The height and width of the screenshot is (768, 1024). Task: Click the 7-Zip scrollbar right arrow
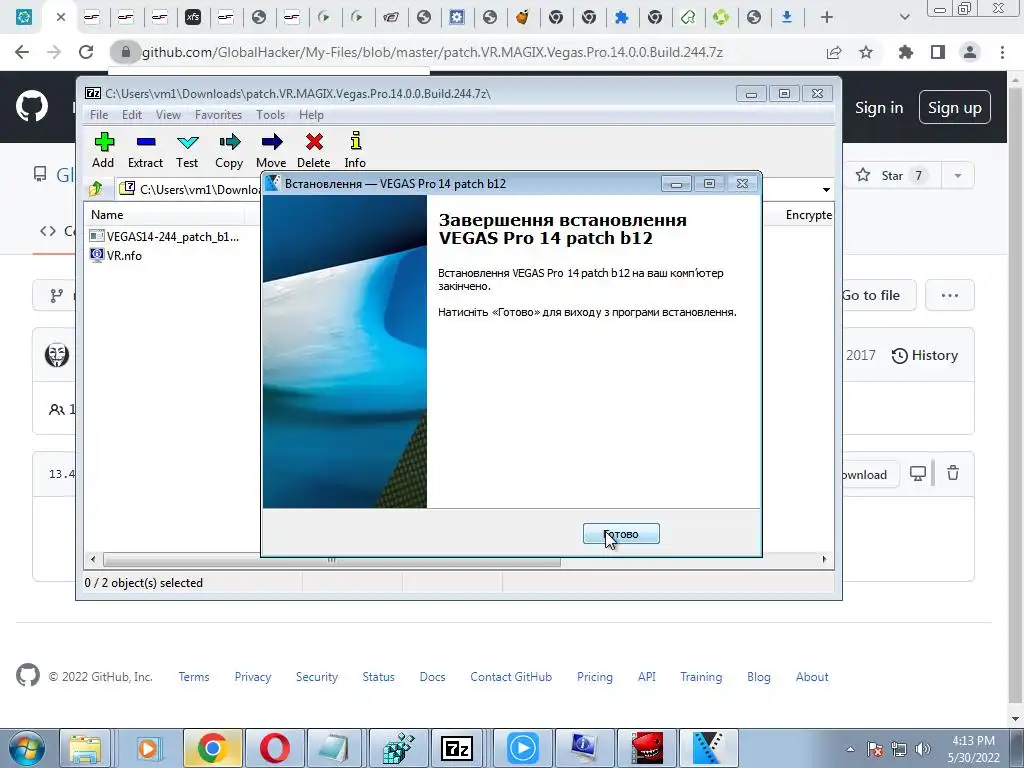pos(824,560)
